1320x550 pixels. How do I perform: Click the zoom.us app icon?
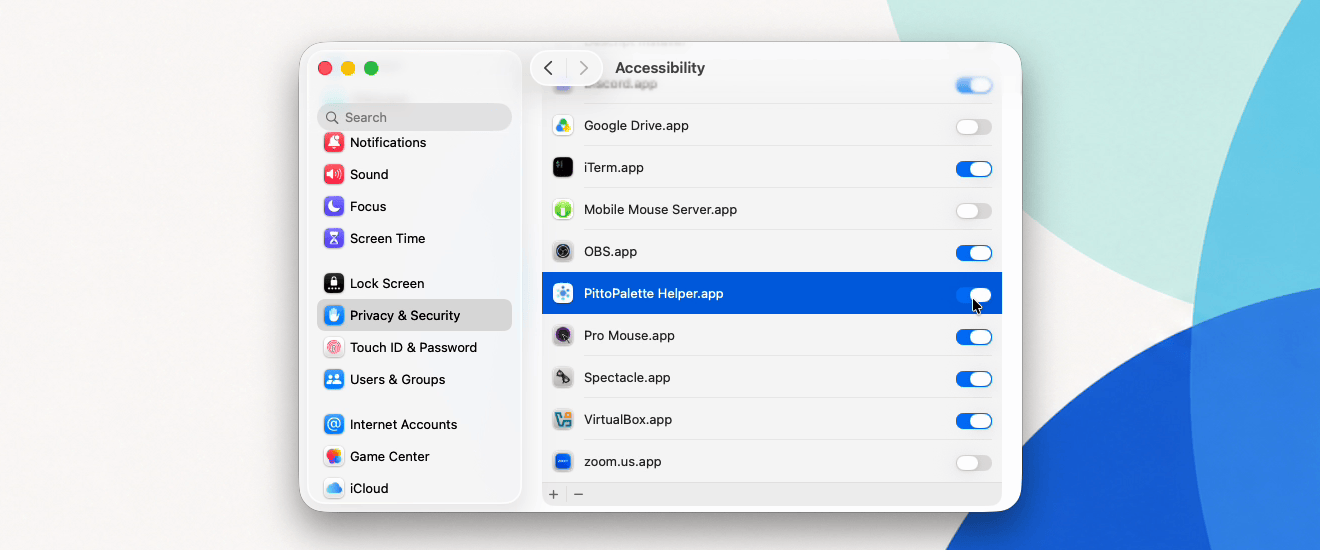point(563,462)
